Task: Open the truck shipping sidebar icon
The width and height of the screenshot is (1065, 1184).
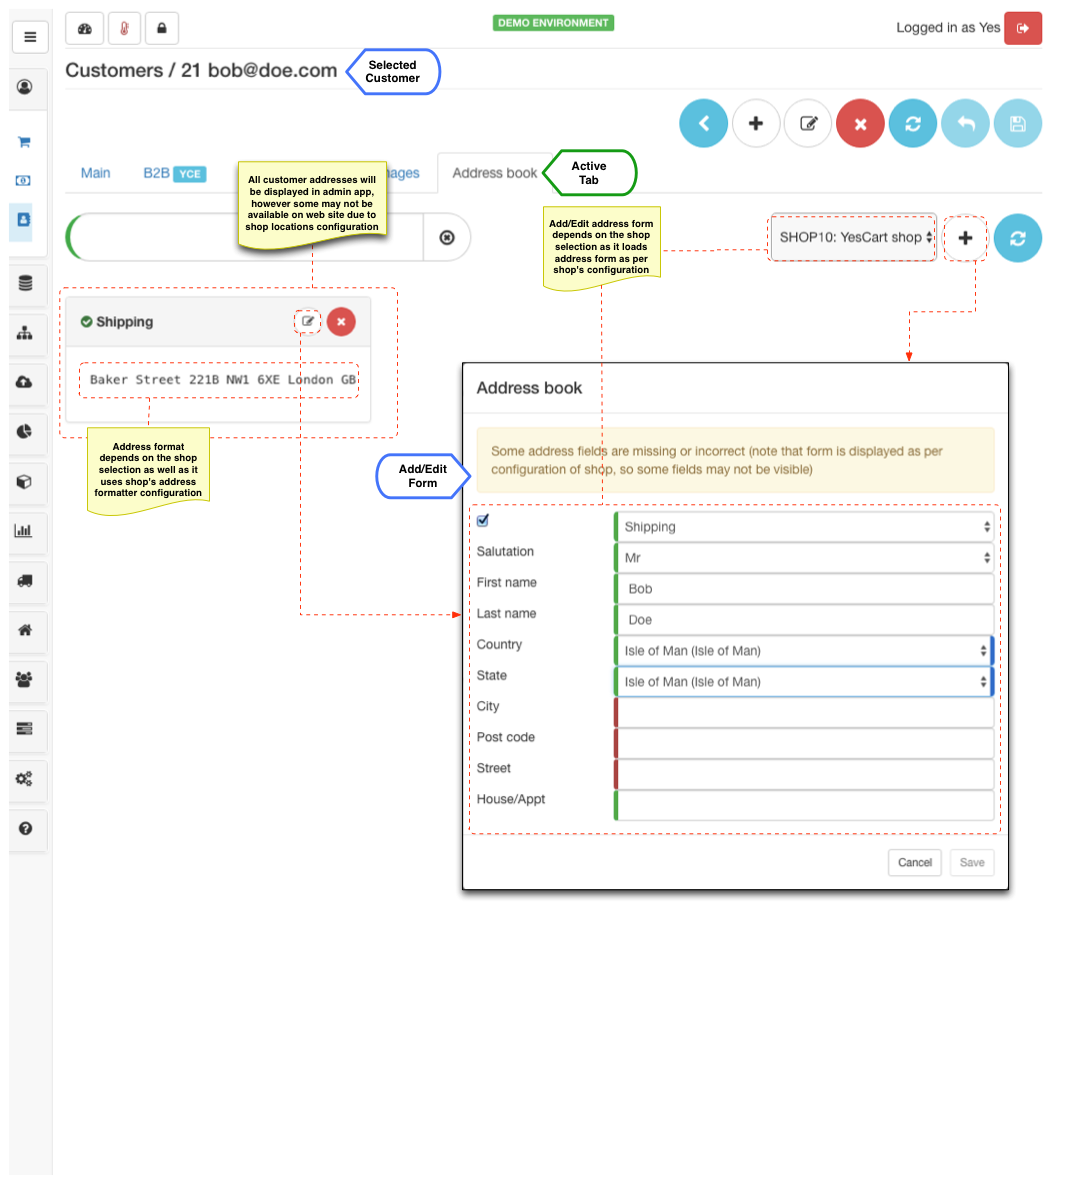Action: (x=25, y=580)
